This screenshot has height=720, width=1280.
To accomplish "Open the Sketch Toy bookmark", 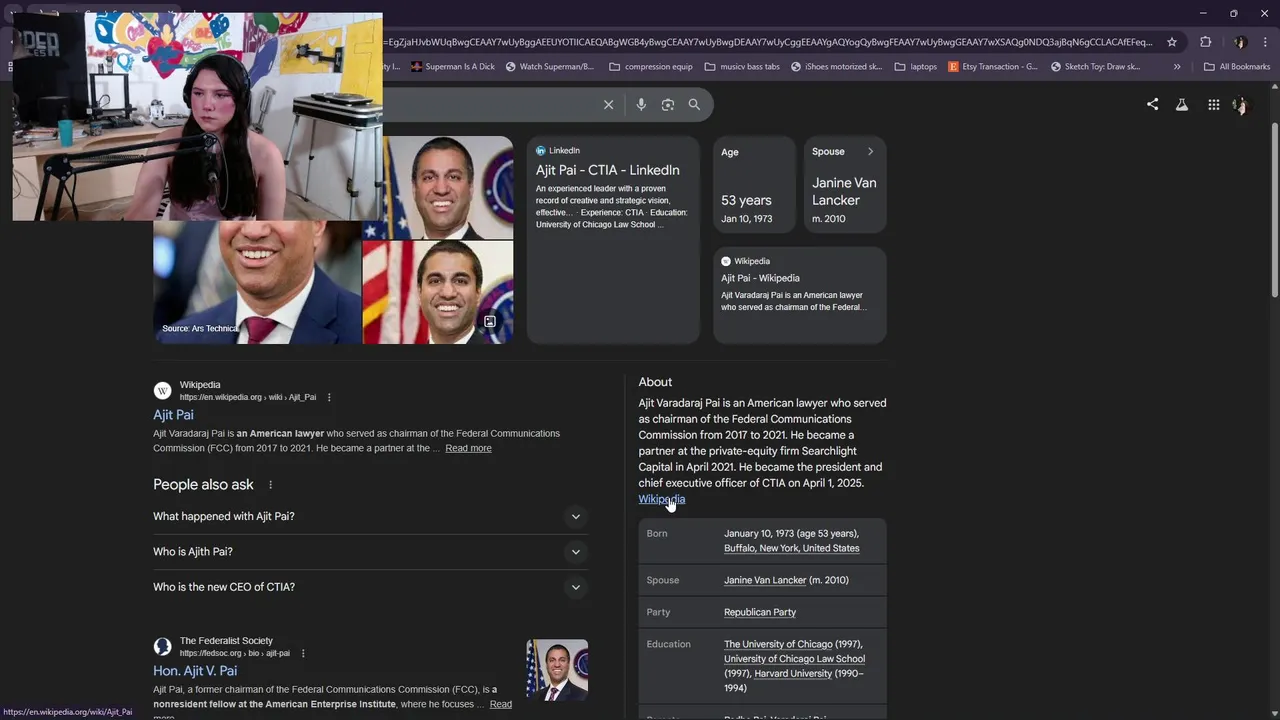I will [x=1095, y=67].
